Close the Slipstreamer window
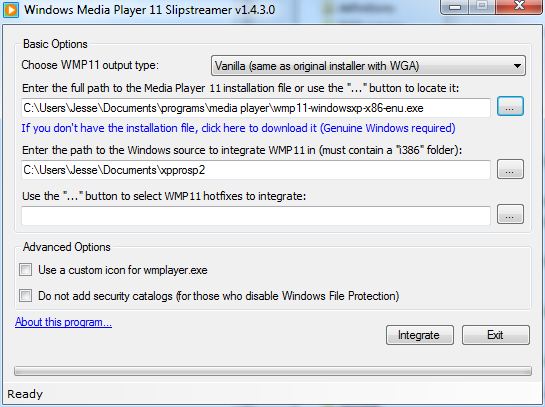 [x=519, y=6]
